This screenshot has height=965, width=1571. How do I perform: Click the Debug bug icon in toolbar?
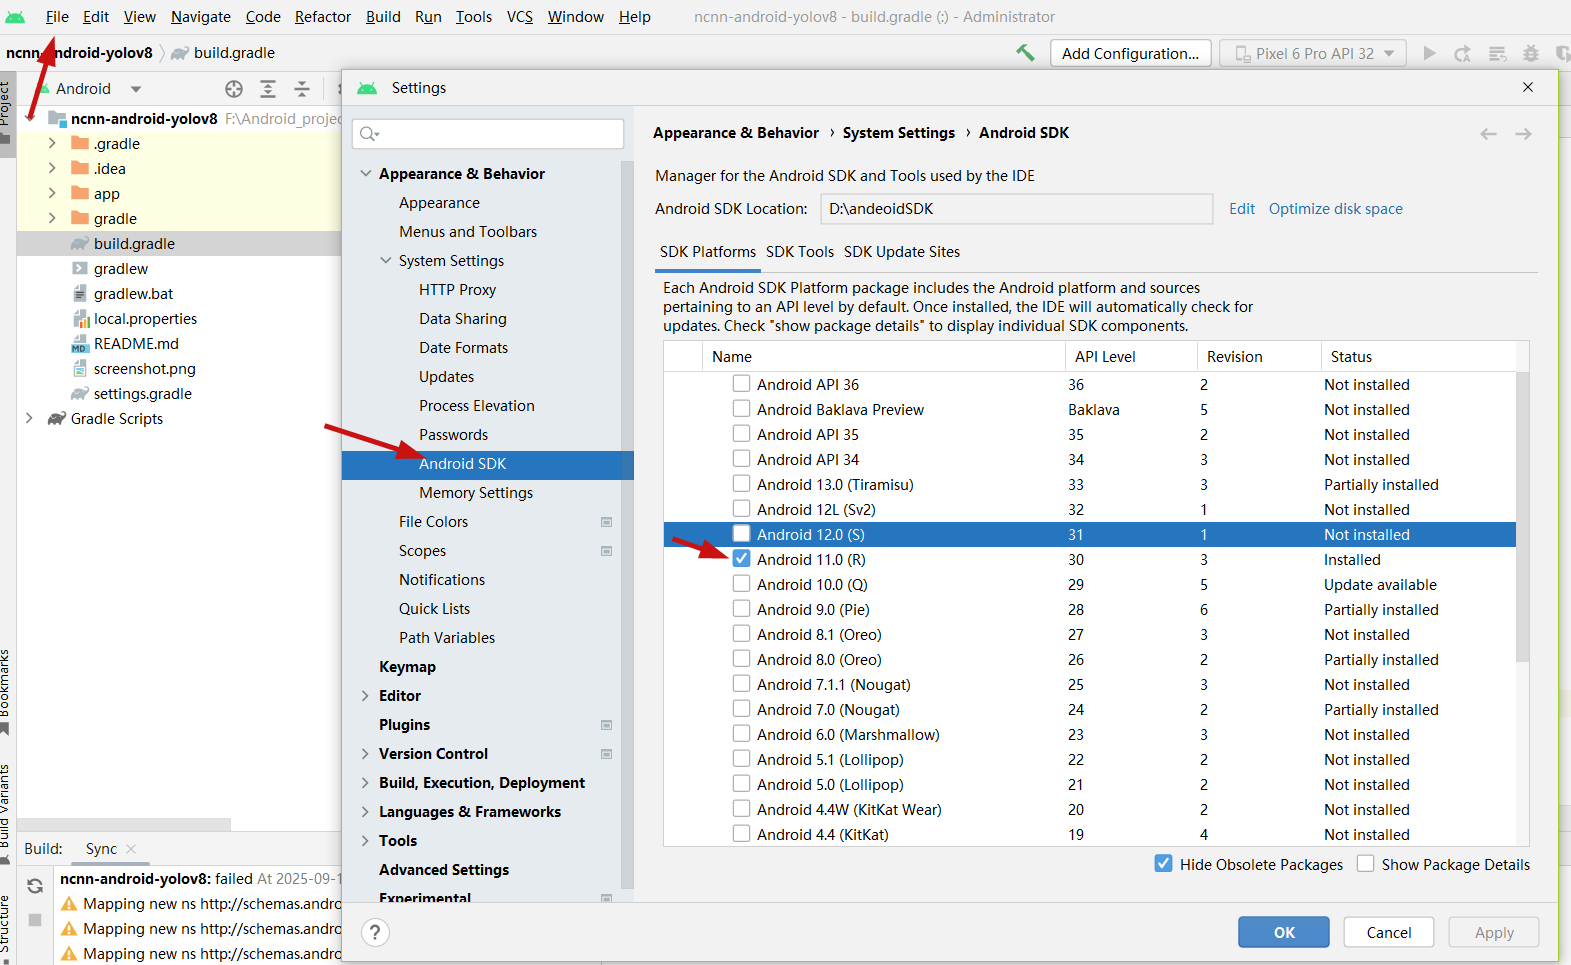[x=1530, y=53]
